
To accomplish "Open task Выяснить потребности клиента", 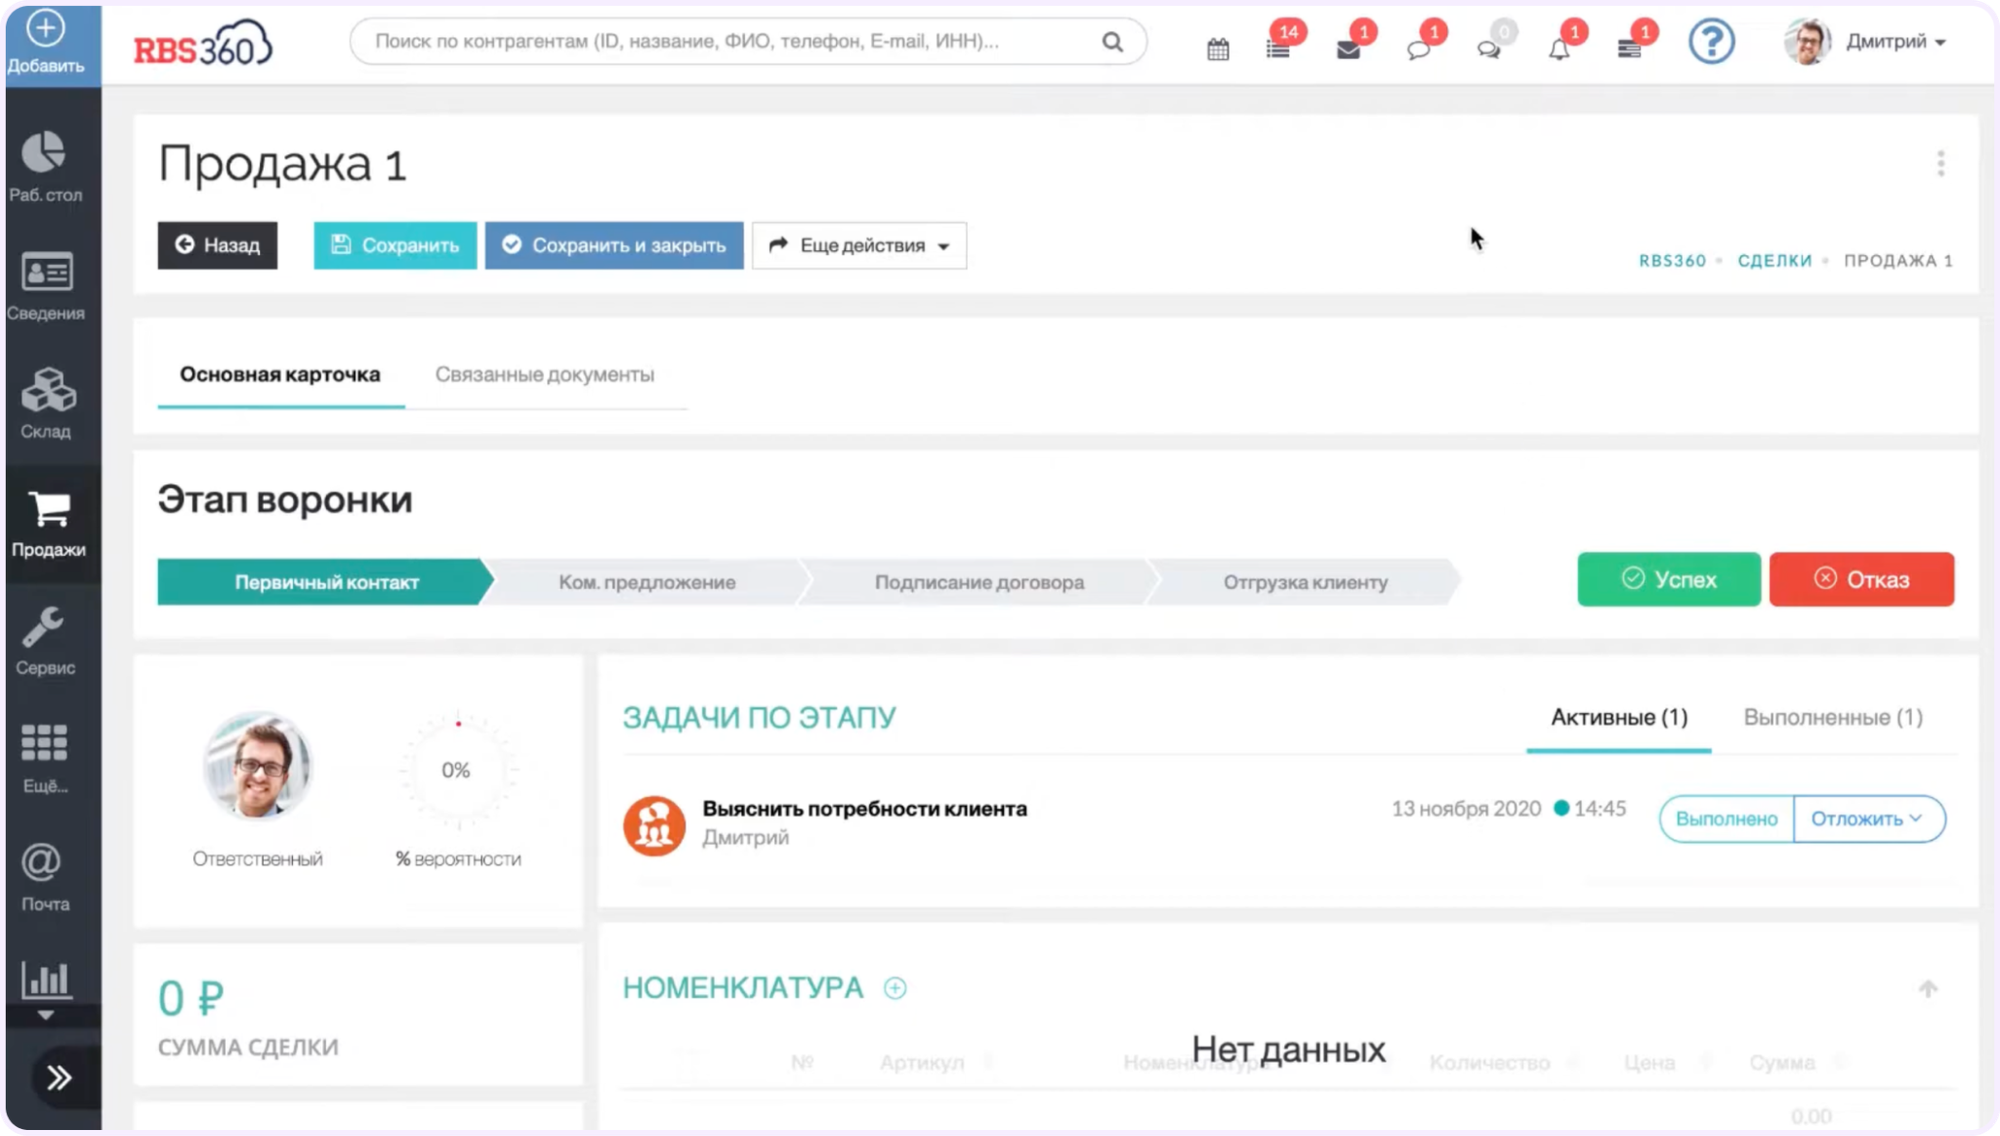I will coord(864,809).
